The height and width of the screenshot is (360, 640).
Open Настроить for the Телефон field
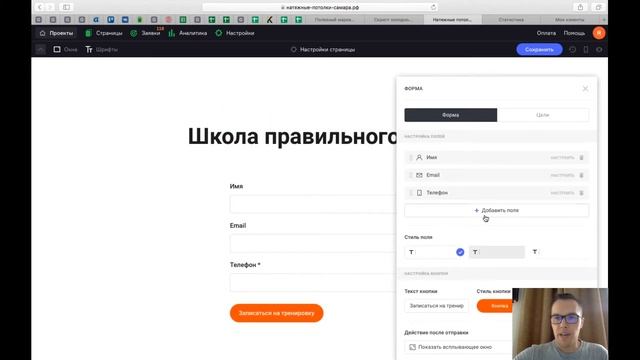click(562, 193)
